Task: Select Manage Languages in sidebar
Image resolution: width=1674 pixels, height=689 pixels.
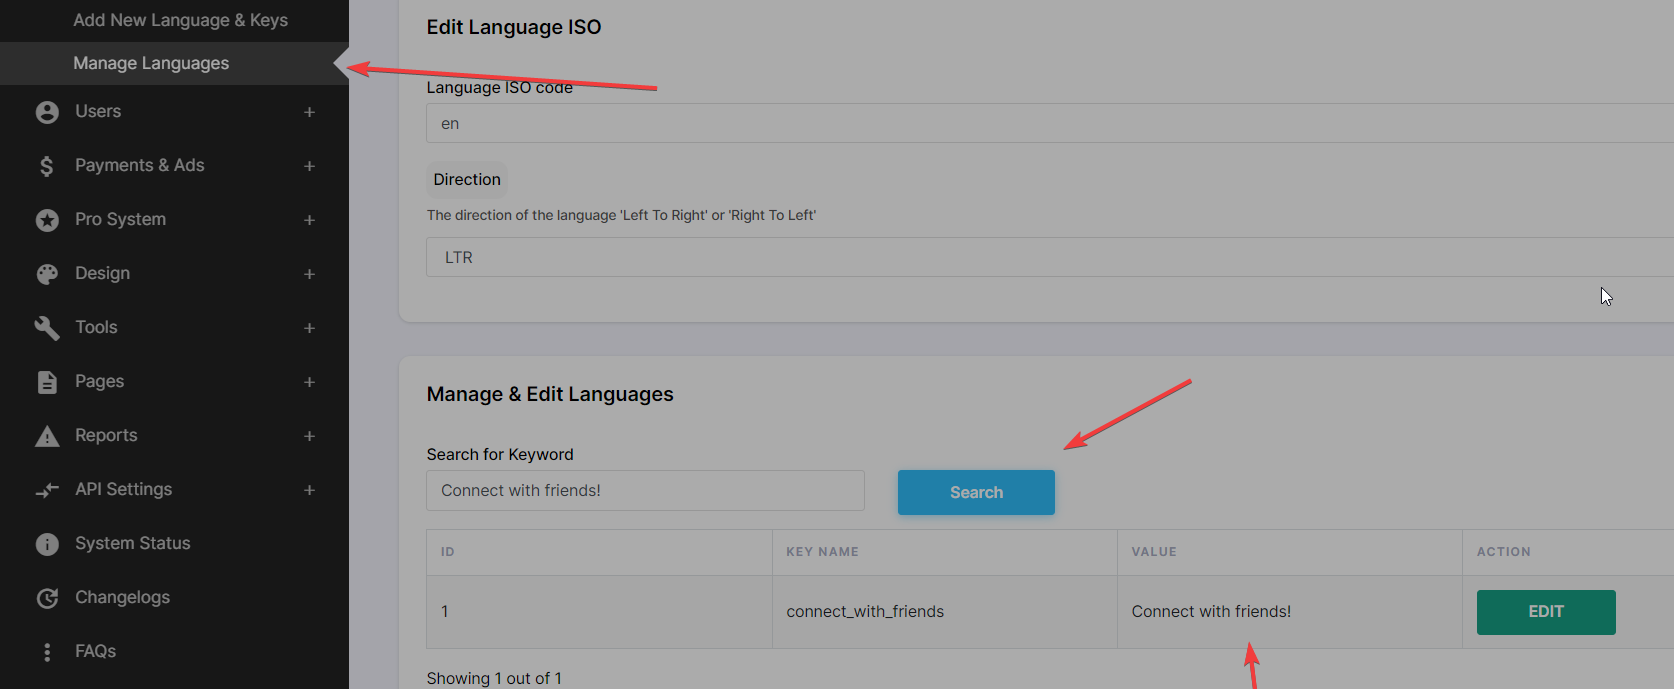Action: click(151, 63)
